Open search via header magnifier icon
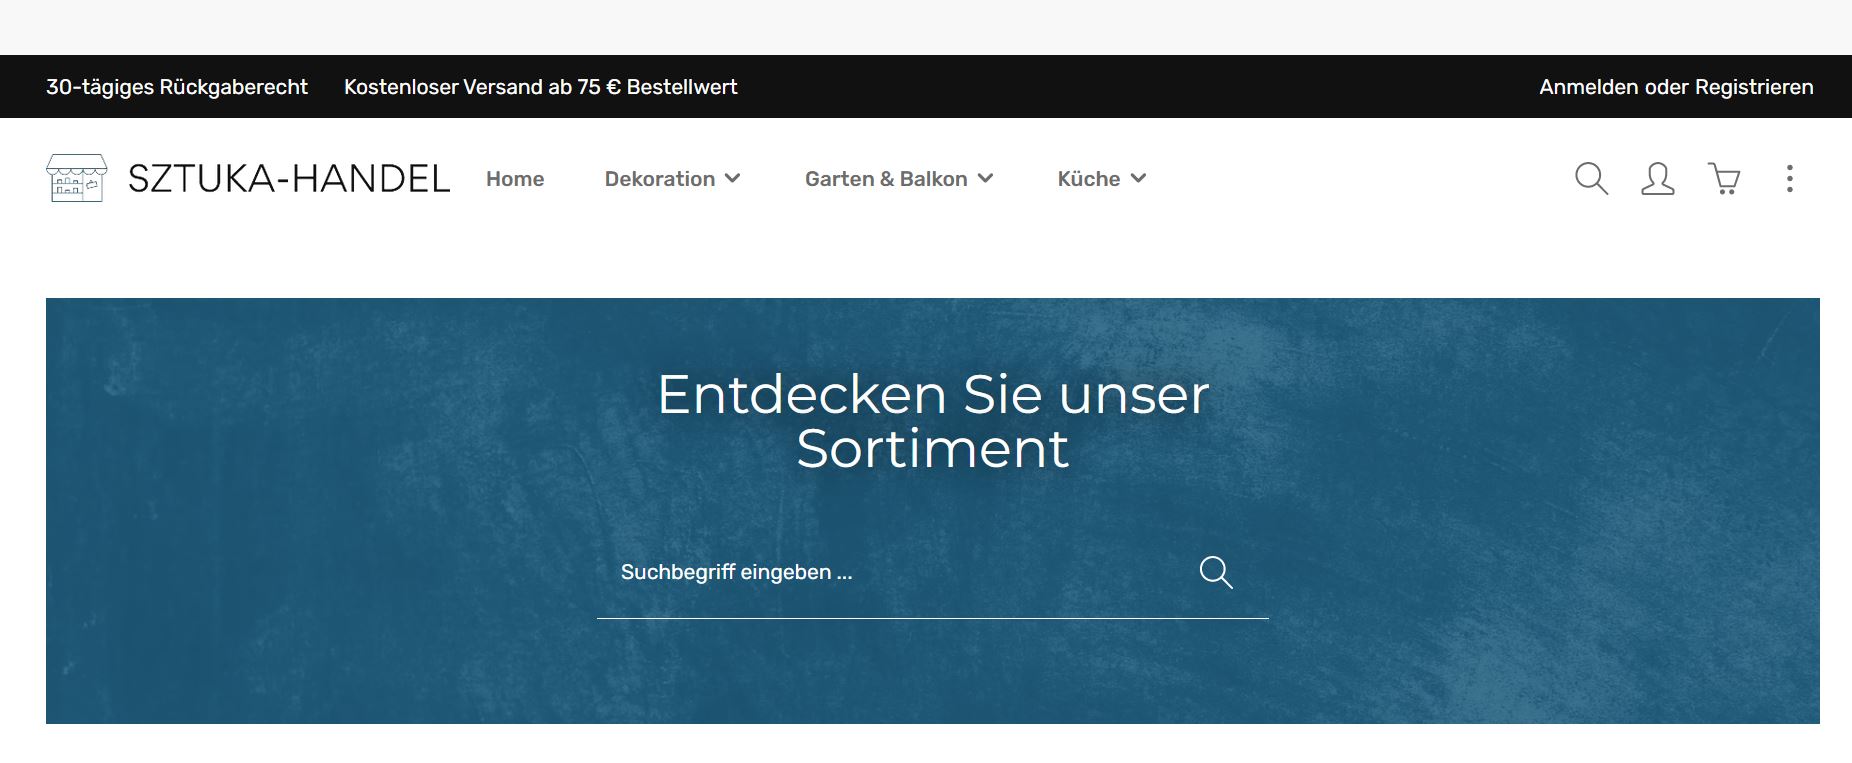The image size is (1852, 763). click(x=1591, y=179)
